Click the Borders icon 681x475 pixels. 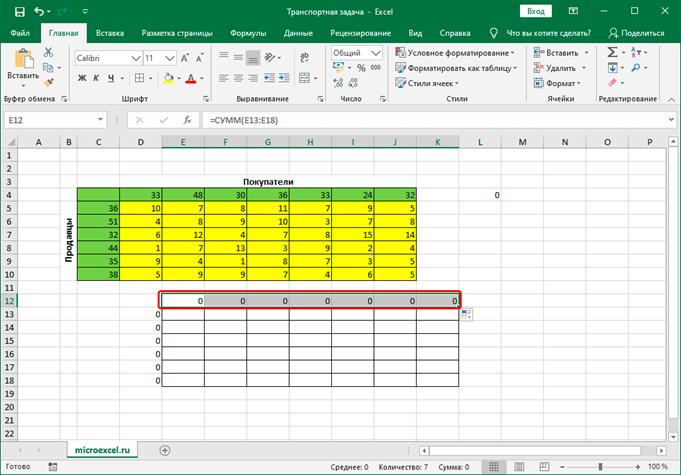(x=139, y=78)
